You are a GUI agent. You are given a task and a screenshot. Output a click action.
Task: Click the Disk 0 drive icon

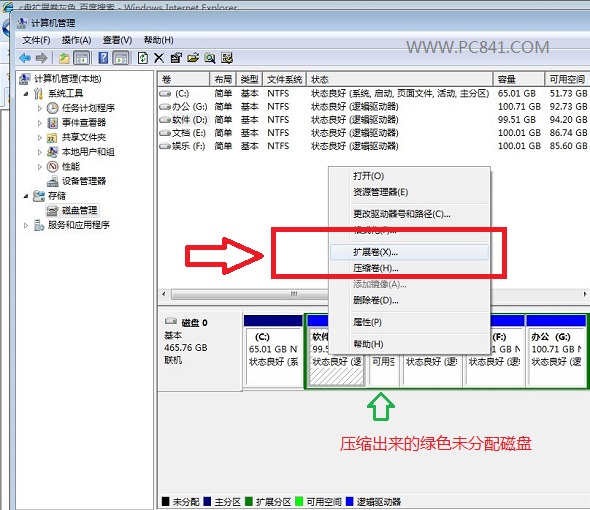tap(171, 321)
